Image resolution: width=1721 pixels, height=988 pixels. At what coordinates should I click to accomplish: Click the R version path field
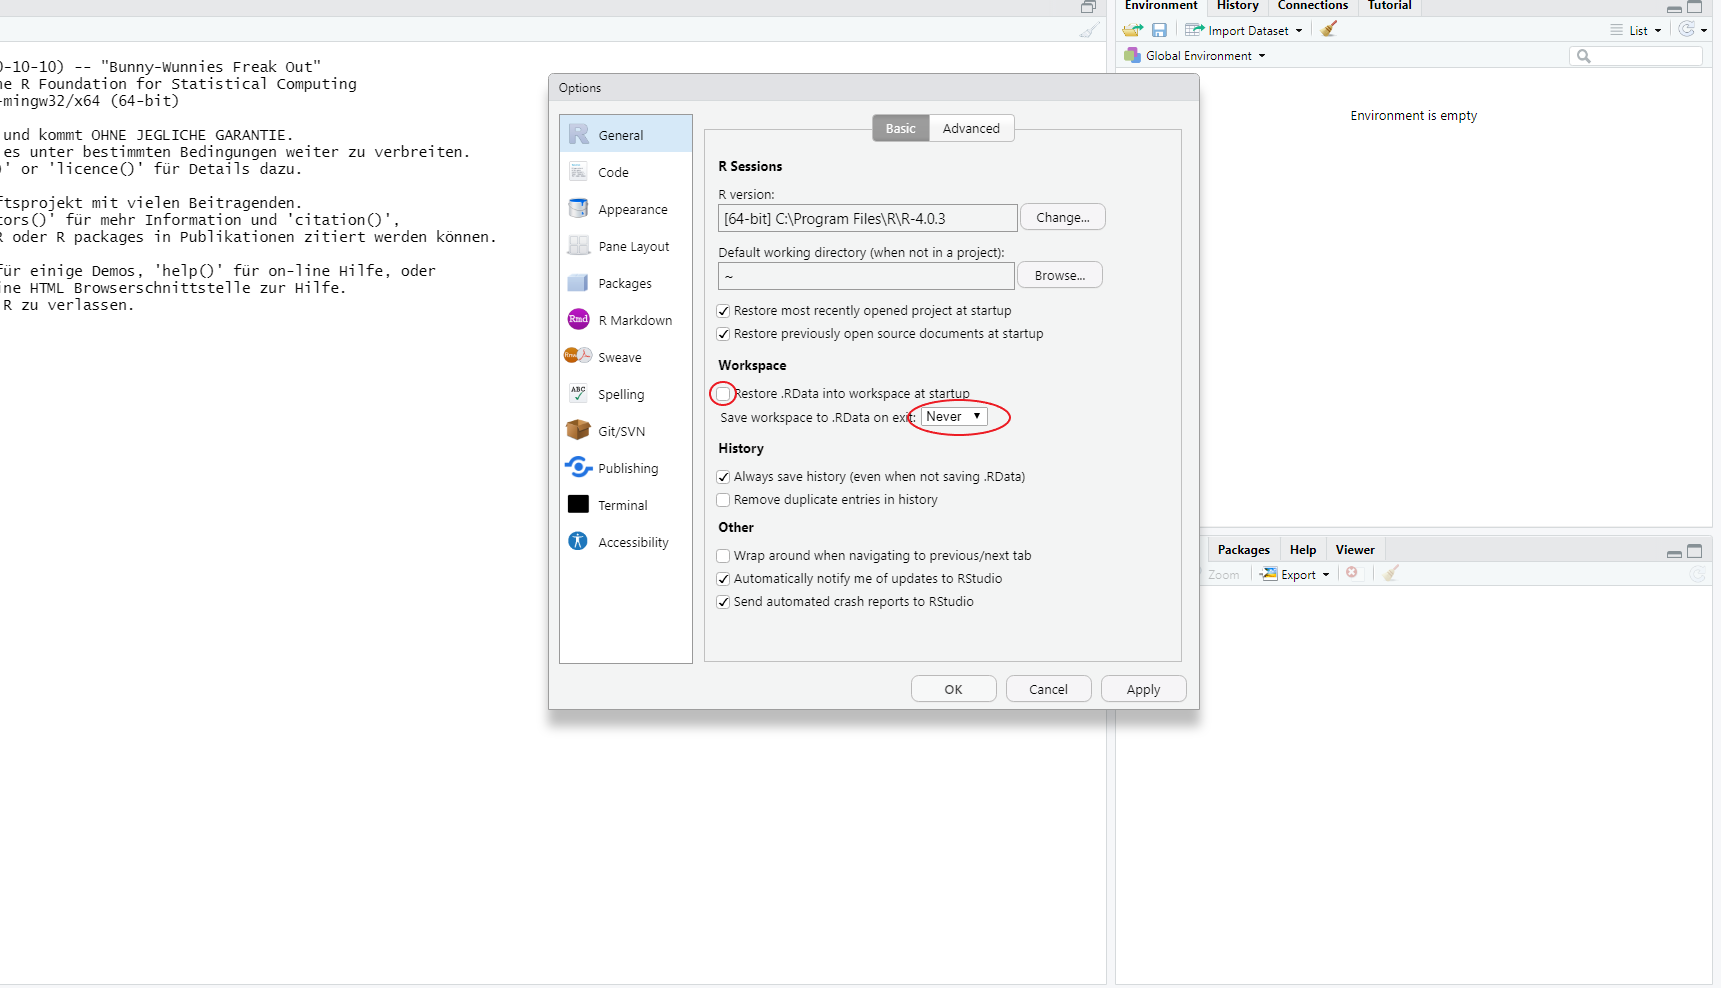pos(868,218)
